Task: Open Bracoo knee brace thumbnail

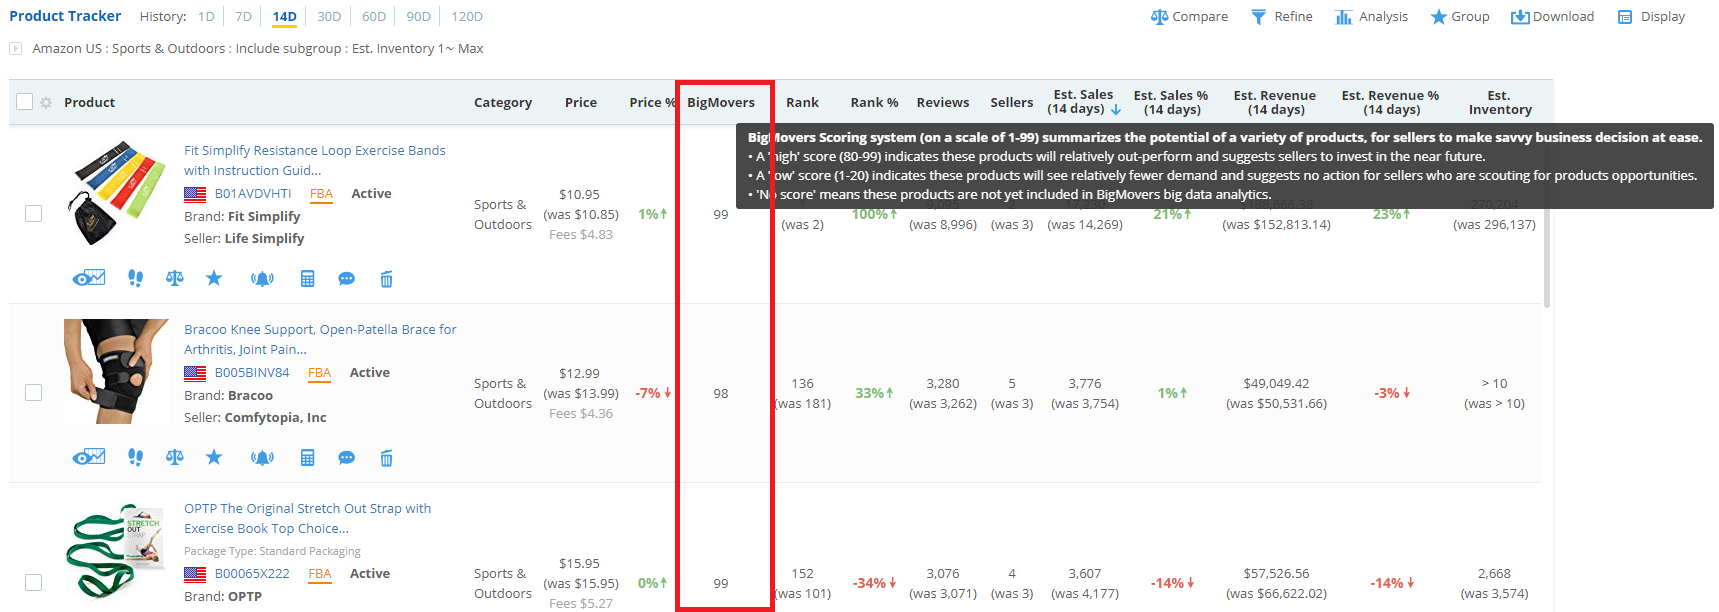Action: coord(116,372)
